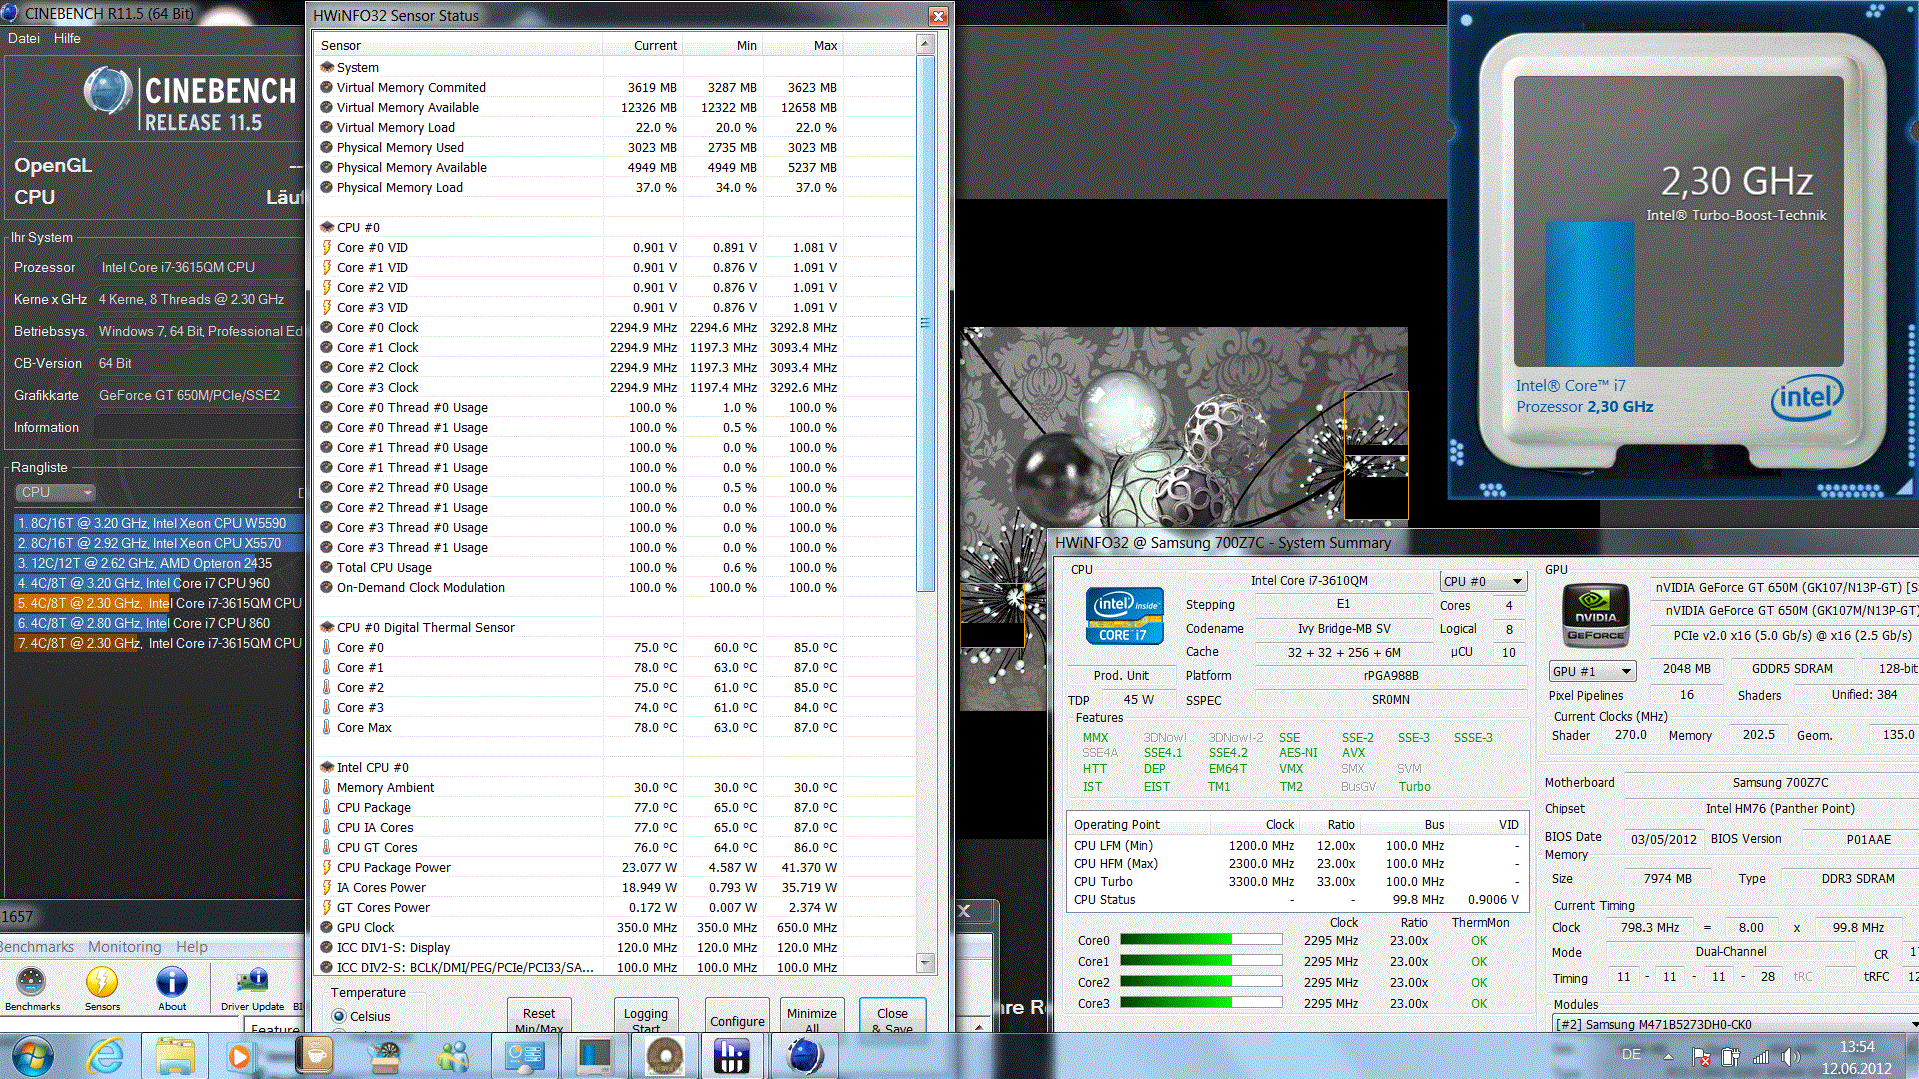Select ranking entry Intel Core i7 CPU 860
The width and height of the screenshot is (1919, 1079).
(x=158, y=623)
